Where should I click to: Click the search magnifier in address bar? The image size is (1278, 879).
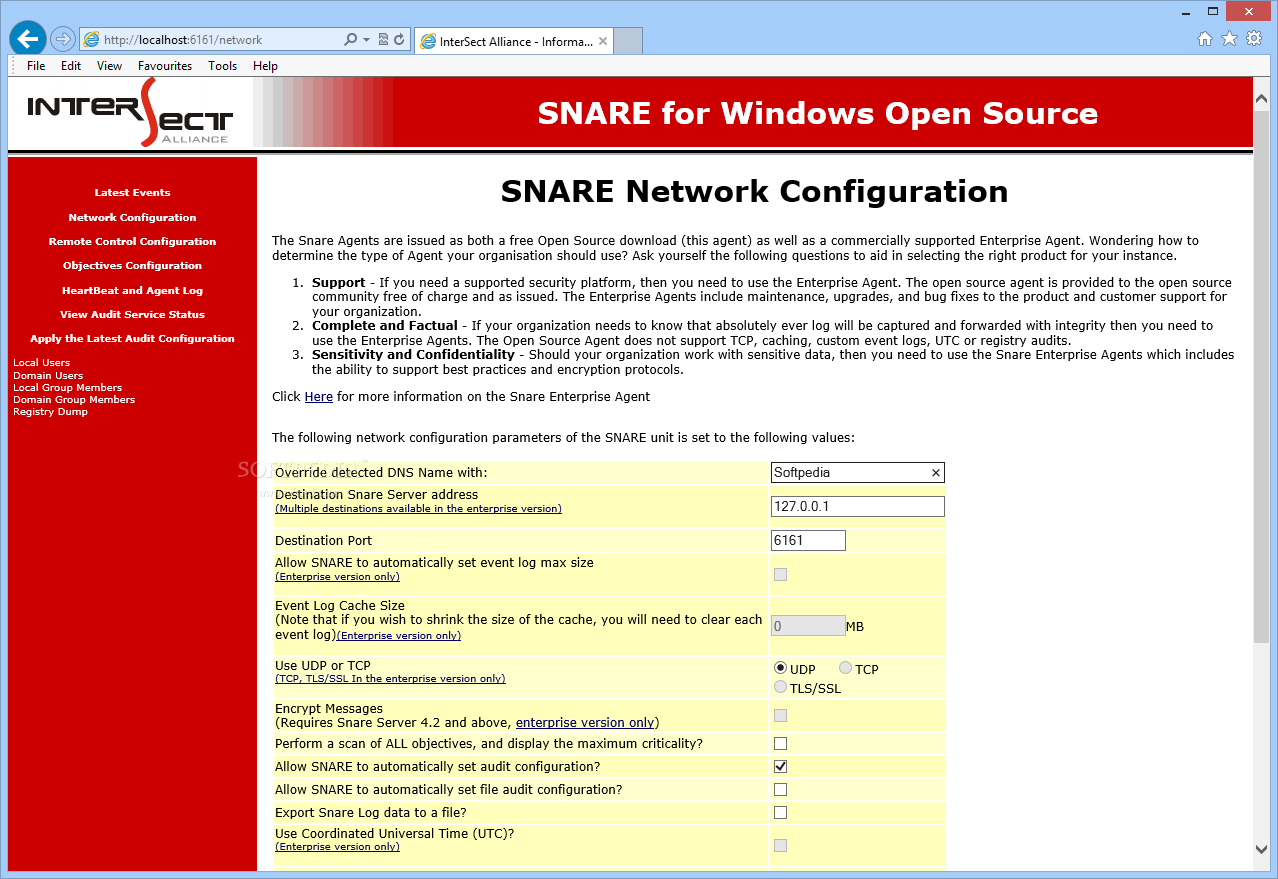tap(350, 40)
